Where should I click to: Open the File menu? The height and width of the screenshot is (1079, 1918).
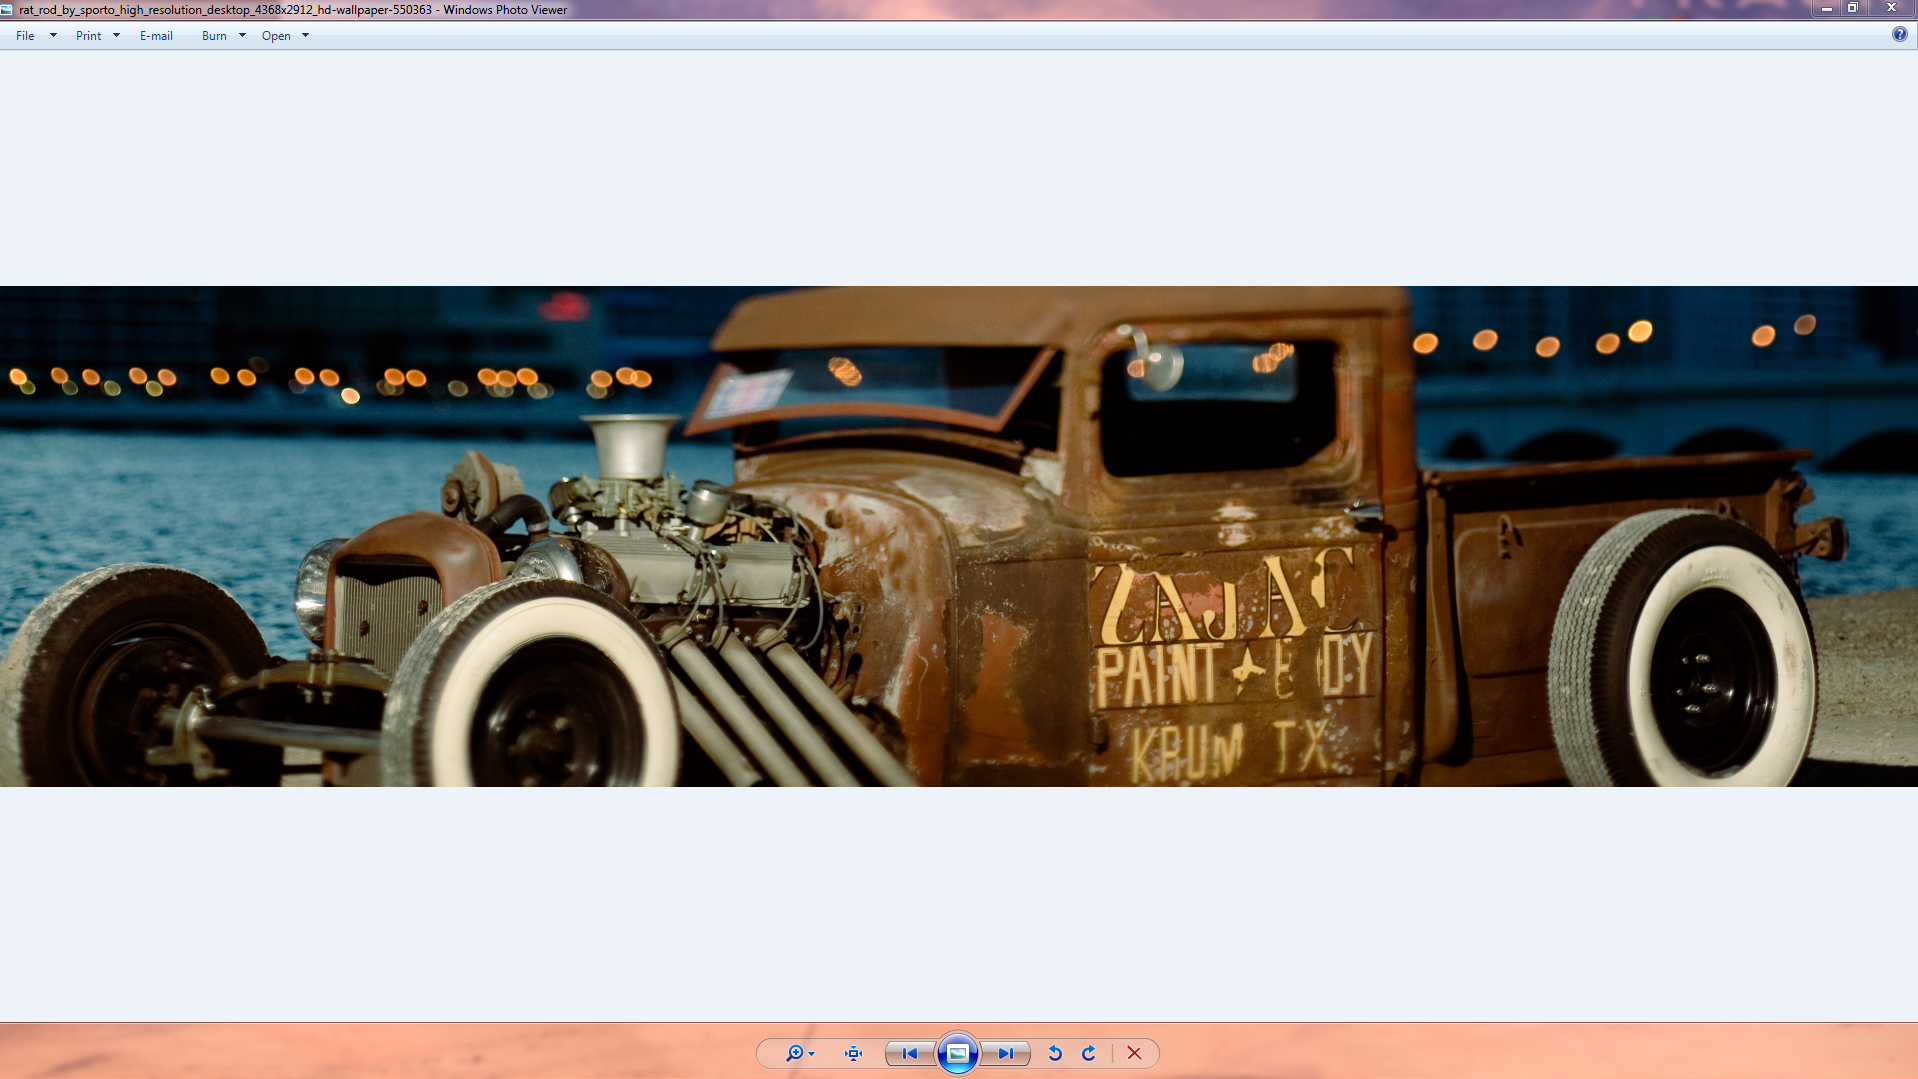click(x=25, y=36)
